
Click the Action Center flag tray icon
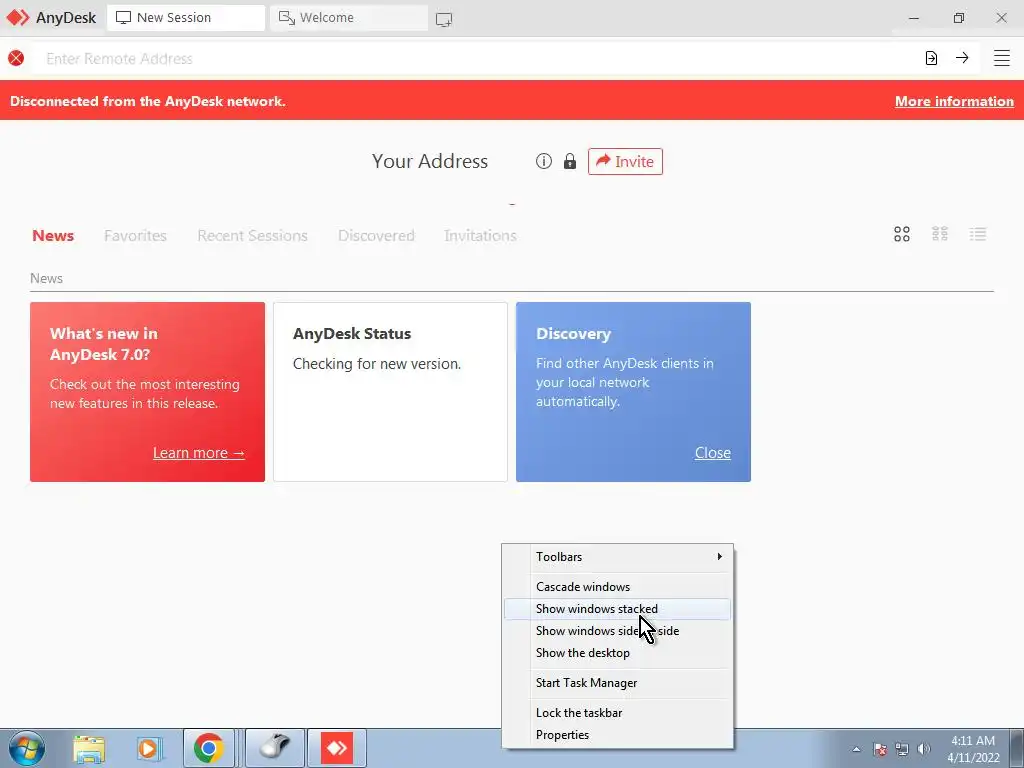point(880,749)
